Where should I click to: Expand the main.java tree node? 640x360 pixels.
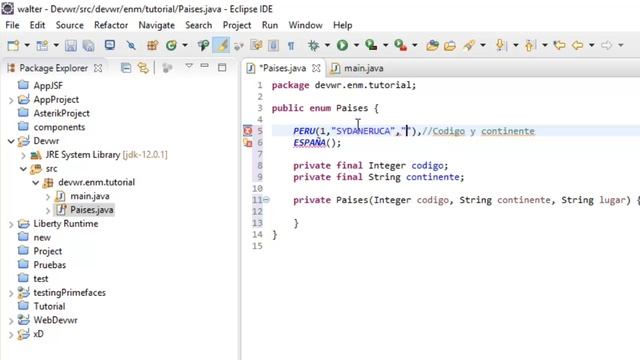[x=48, y=197]
